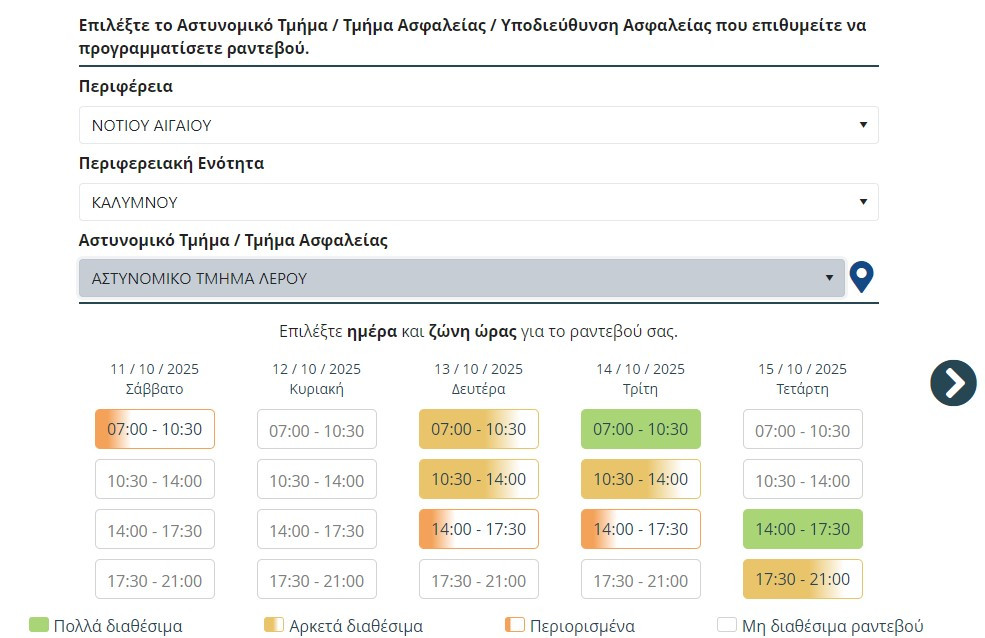This screenshot has height=638, width=985.
Task: Select Tuesday 14:00 - 17:30 slot
Action: click(641, 530)
